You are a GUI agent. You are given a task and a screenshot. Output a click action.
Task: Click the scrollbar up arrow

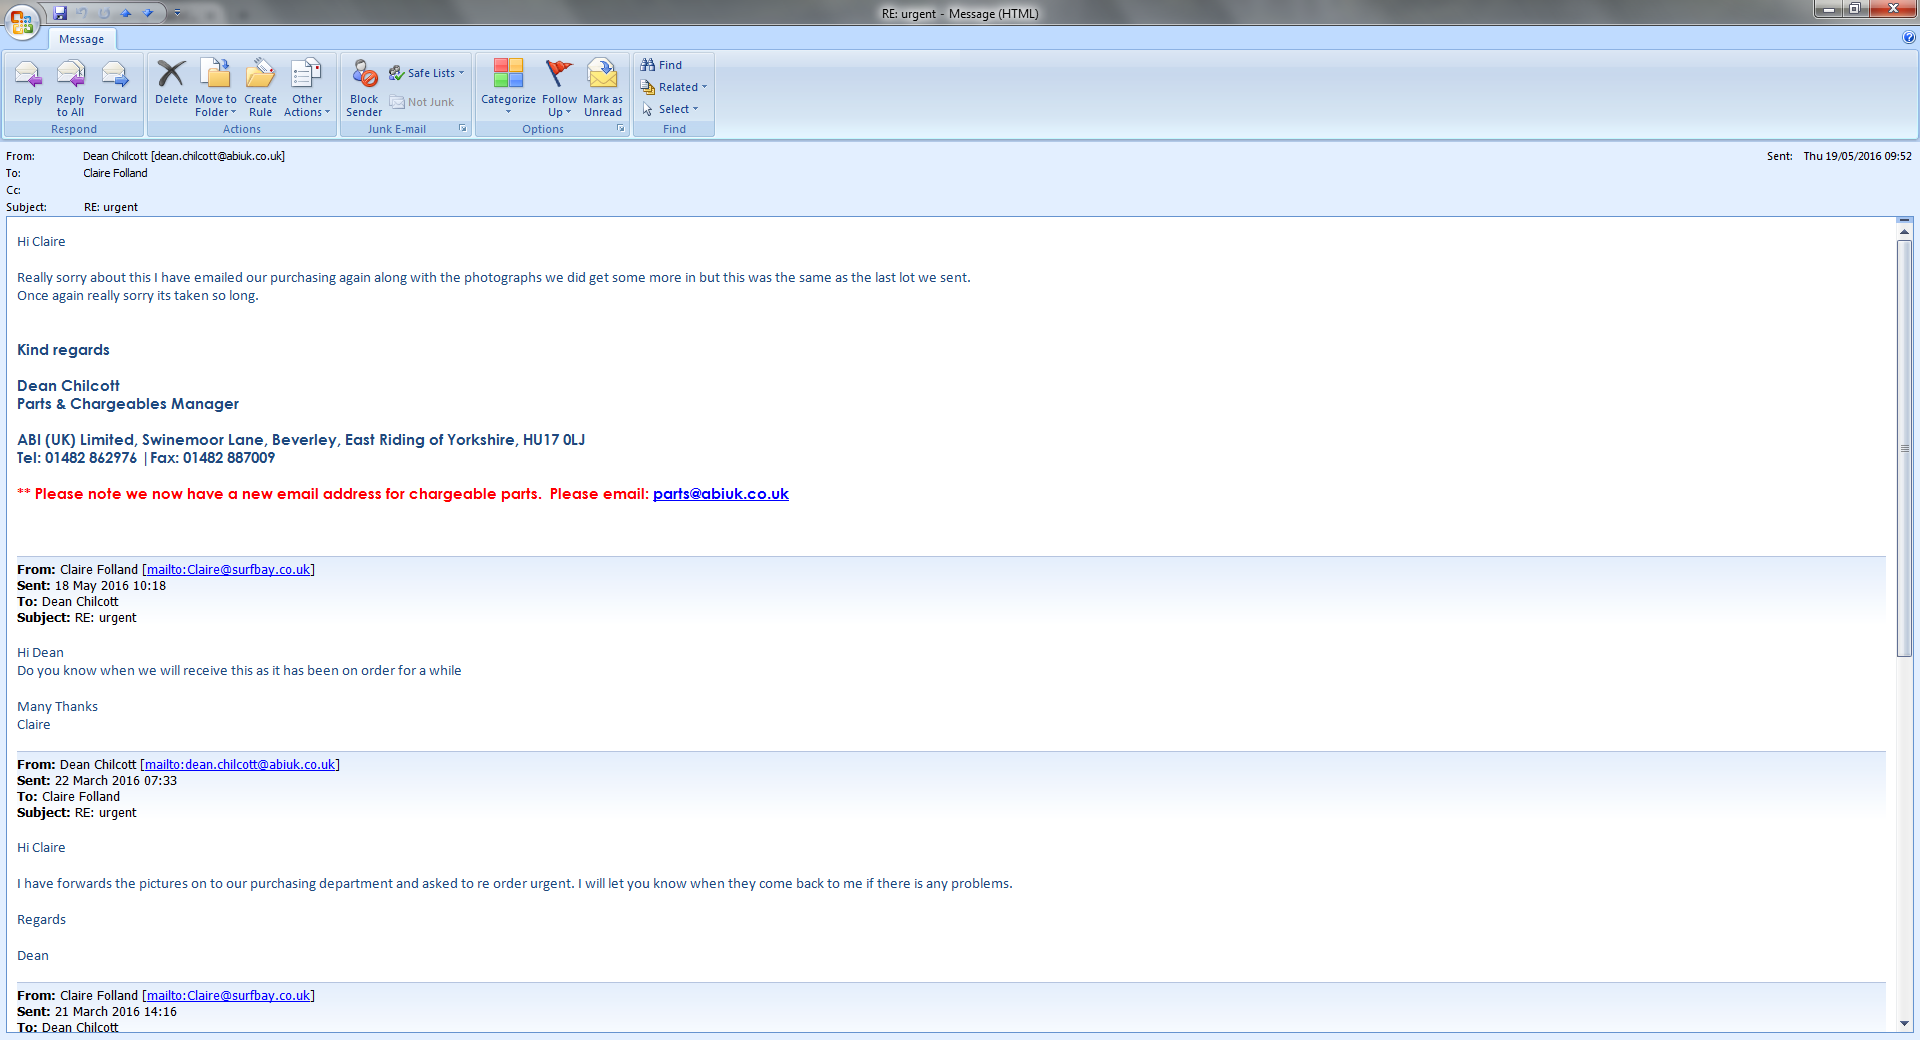click(x=1904, y=232)
